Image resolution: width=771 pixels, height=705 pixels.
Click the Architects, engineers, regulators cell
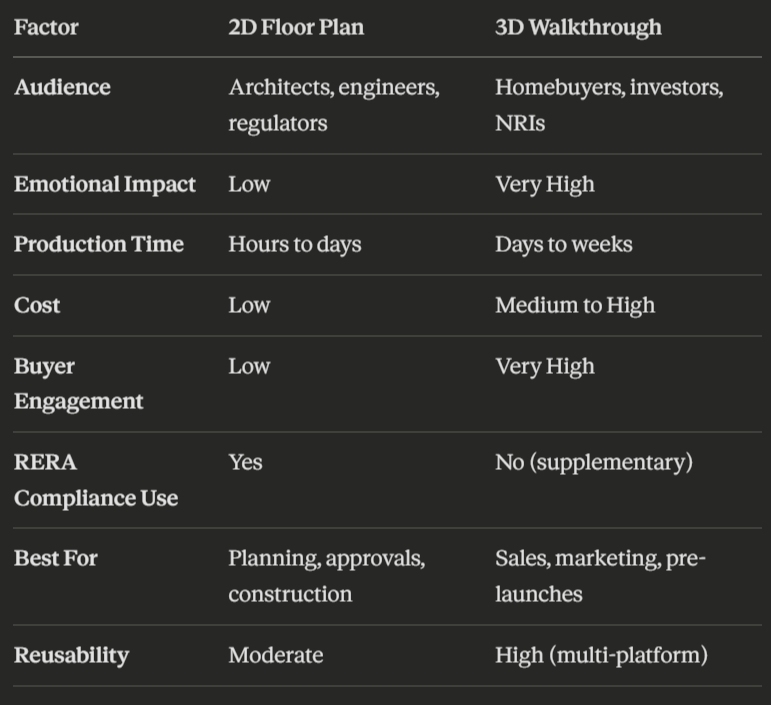[334, 105]
